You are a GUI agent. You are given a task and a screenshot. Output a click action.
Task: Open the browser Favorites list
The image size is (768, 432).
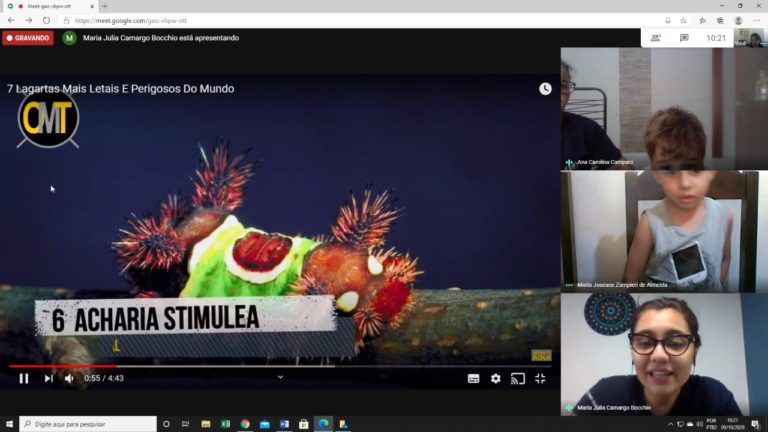pos(702,21)
